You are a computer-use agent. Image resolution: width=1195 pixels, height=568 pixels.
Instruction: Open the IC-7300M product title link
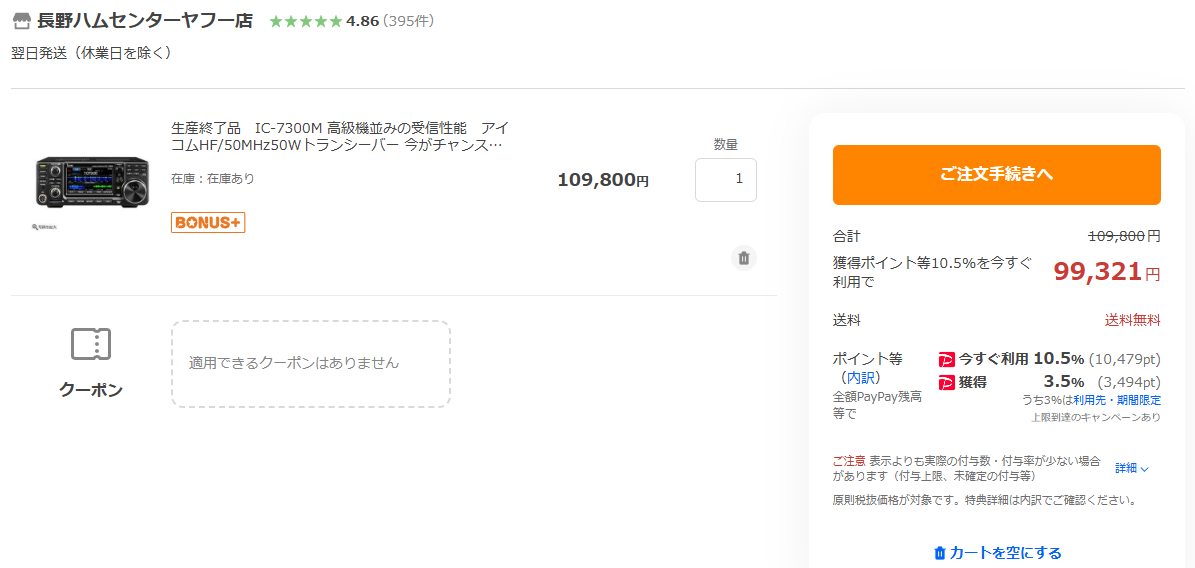point(340,136)
